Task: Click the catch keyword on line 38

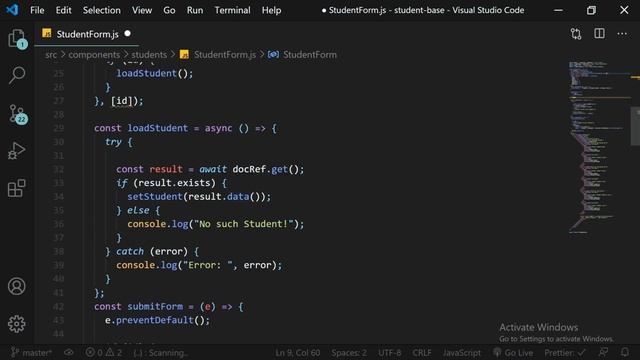Action: [x=130, y=251]
